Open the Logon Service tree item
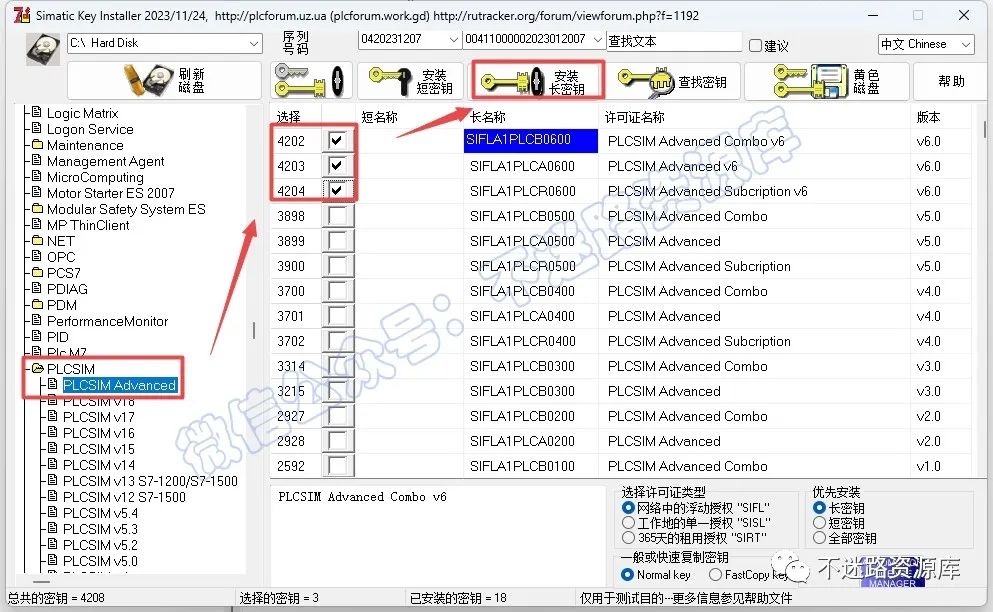 [x=90, y=129]
